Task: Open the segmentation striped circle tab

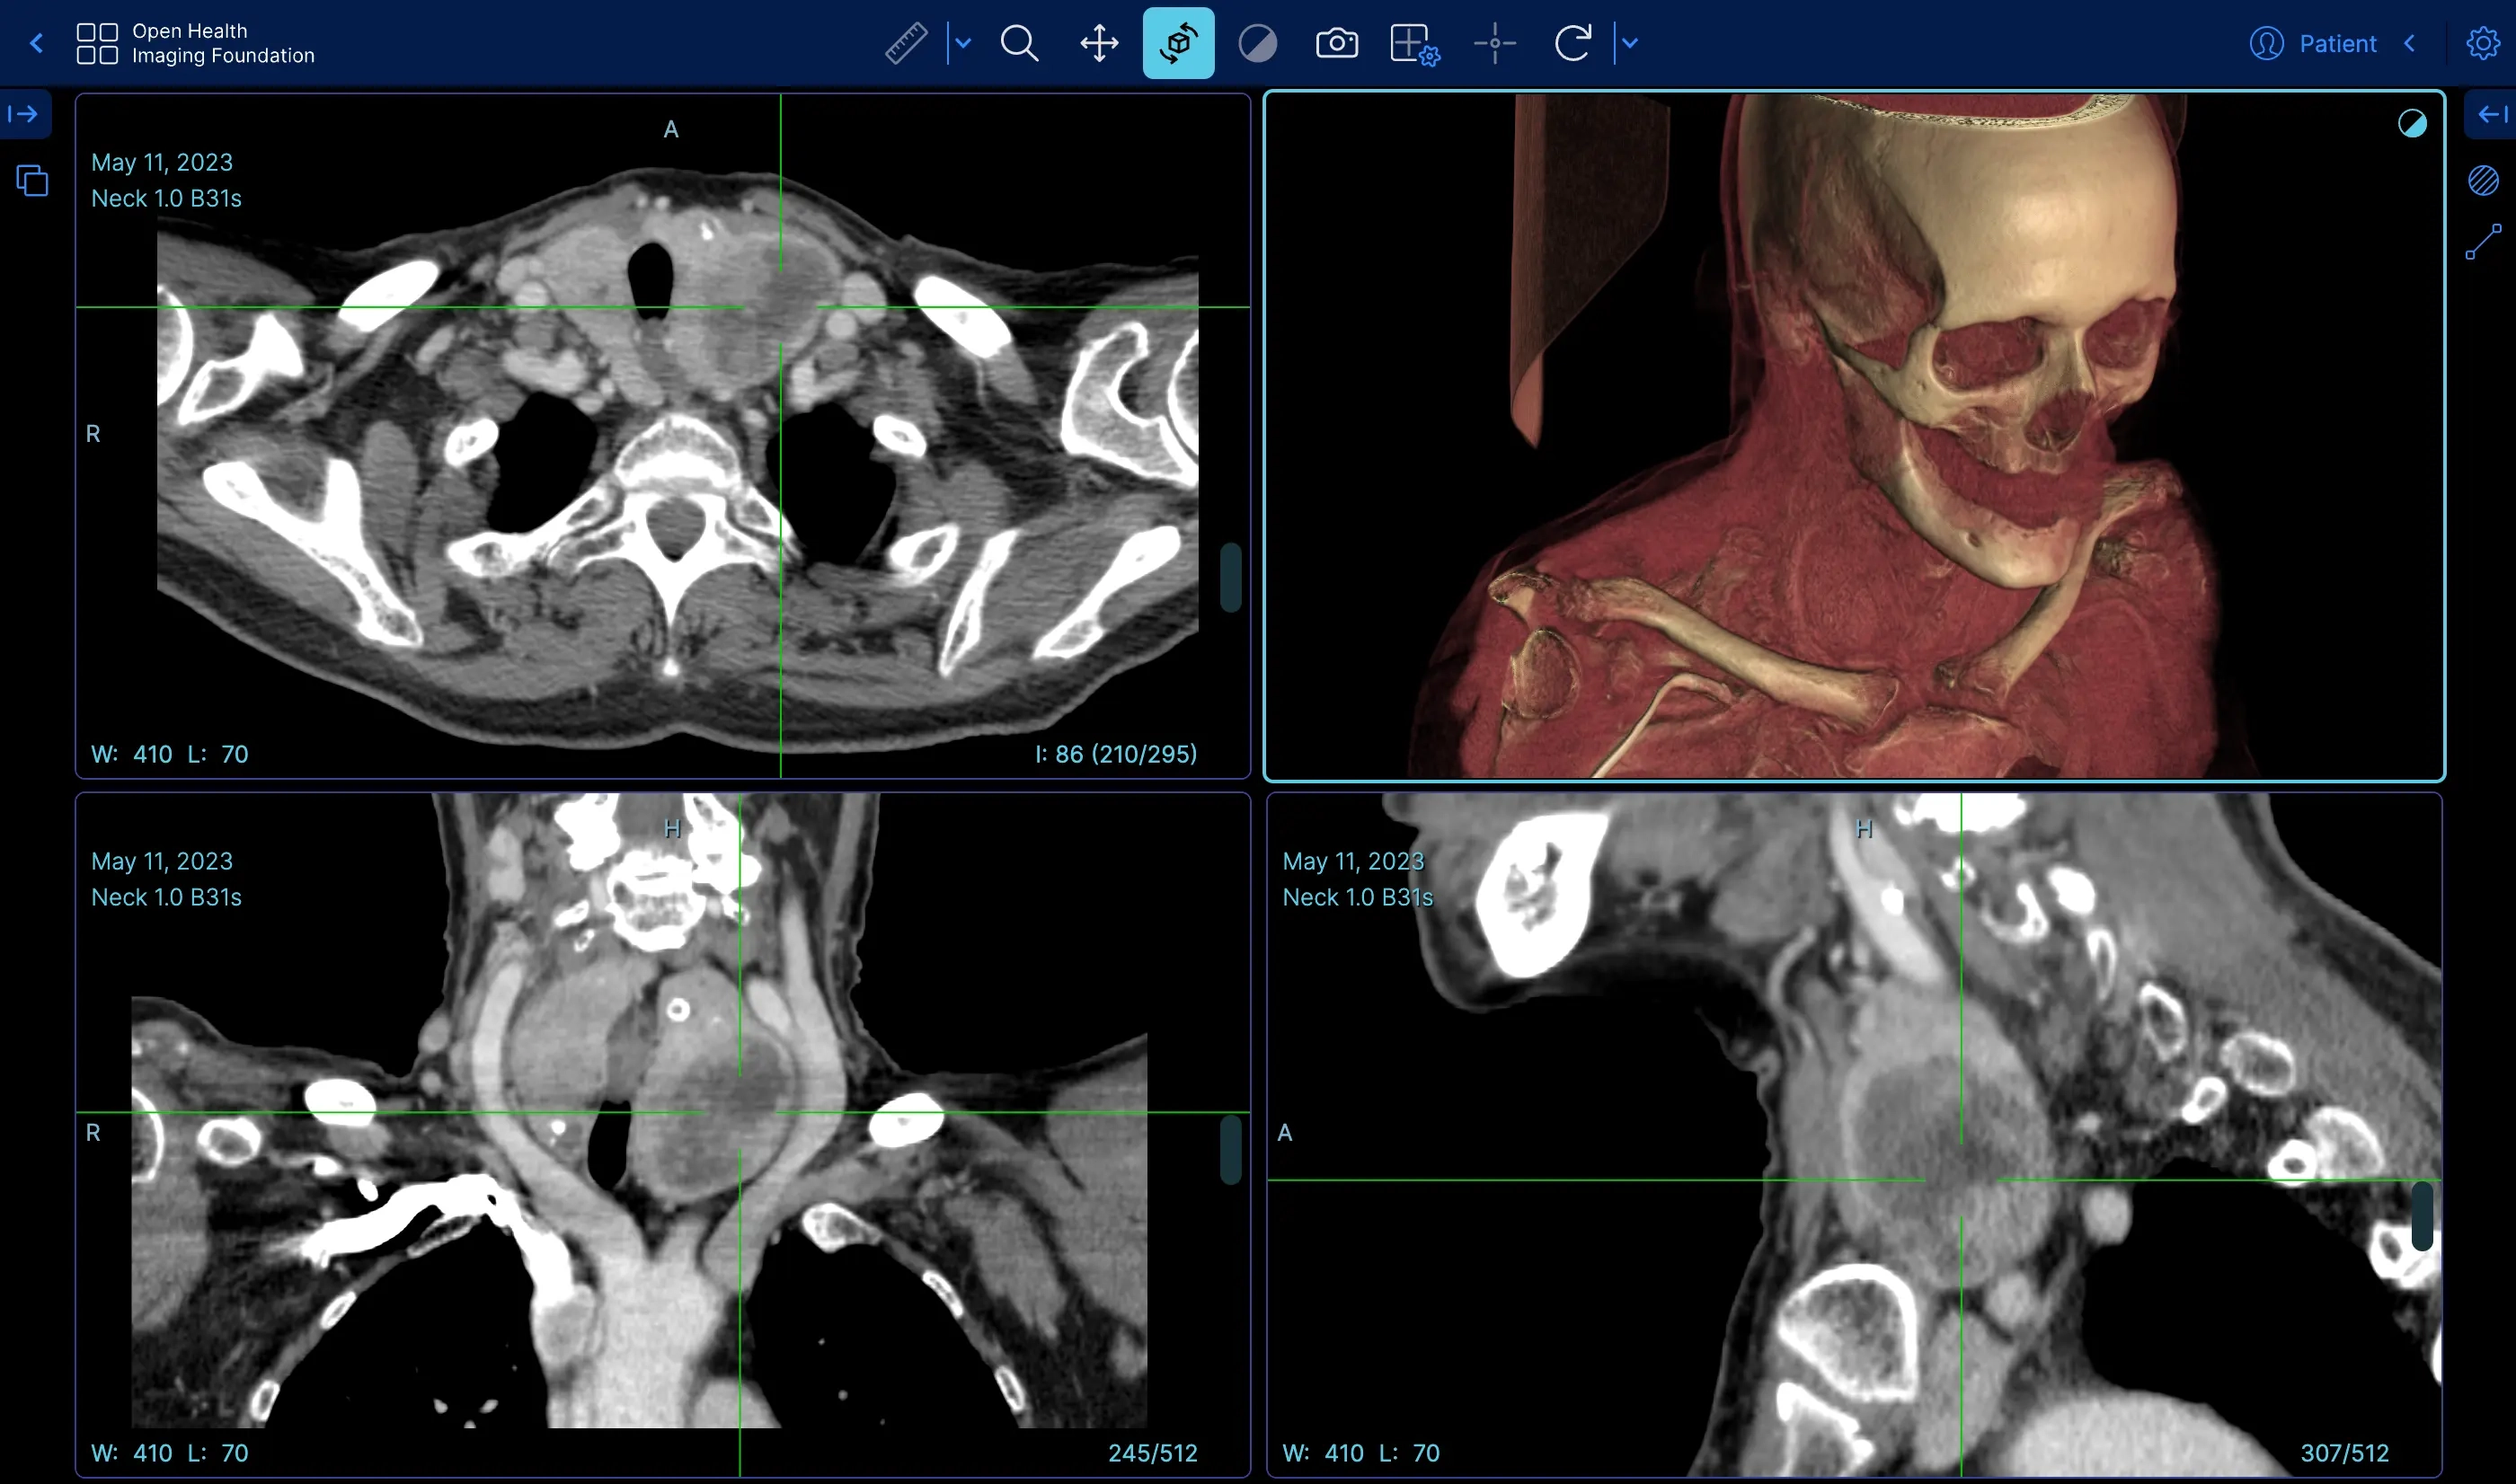Action: (2483, 180)
